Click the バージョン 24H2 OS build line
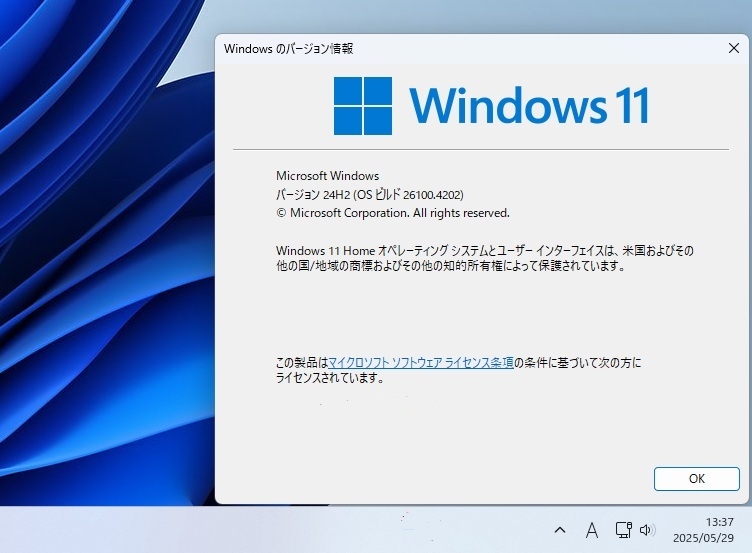 [370, 194]
